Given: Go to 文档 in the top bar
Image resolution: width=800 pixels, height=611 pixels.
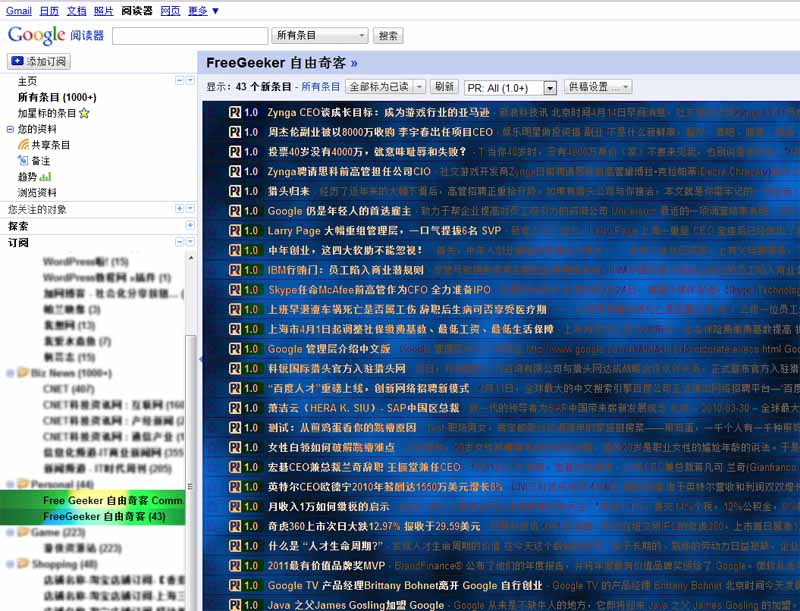Looking at the screenshot, I should (77, 11).
